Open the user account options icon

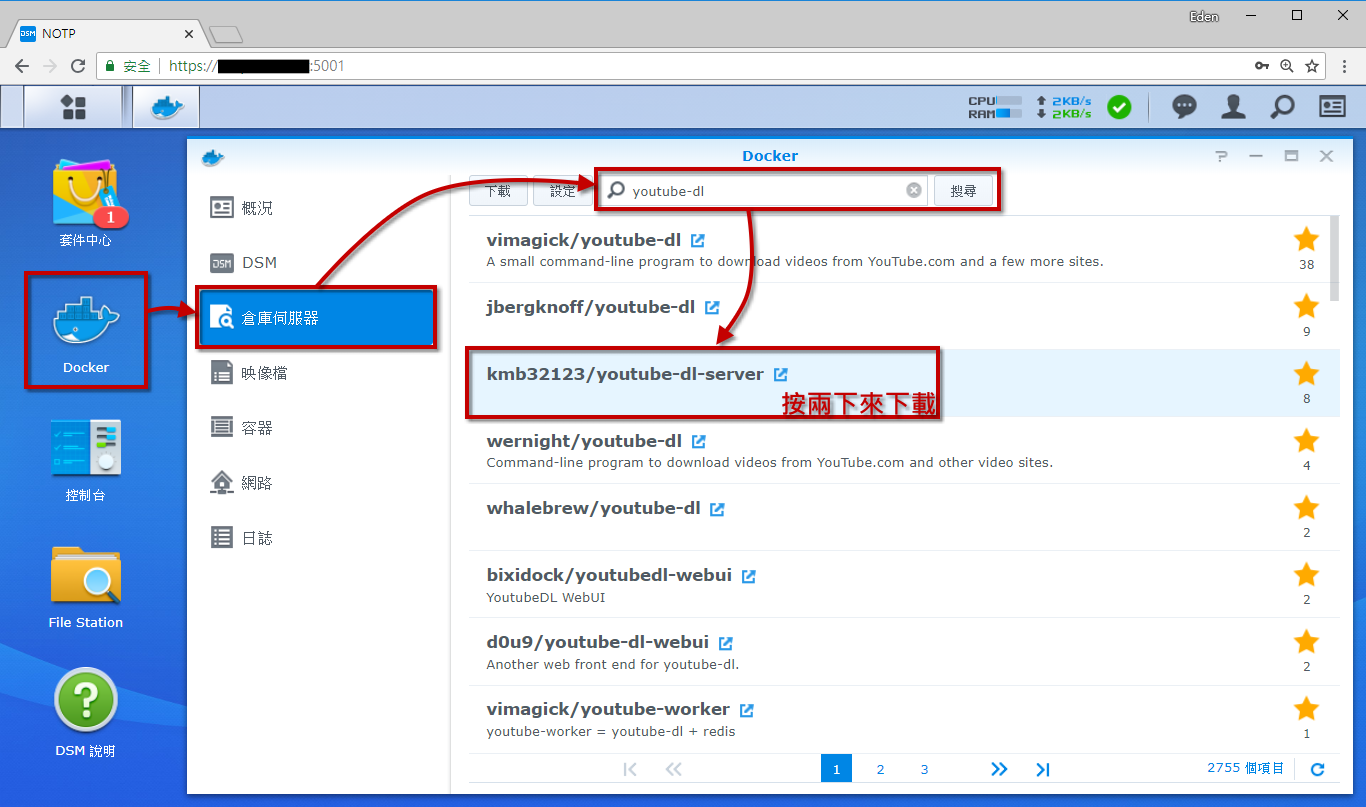point(1233,107)
